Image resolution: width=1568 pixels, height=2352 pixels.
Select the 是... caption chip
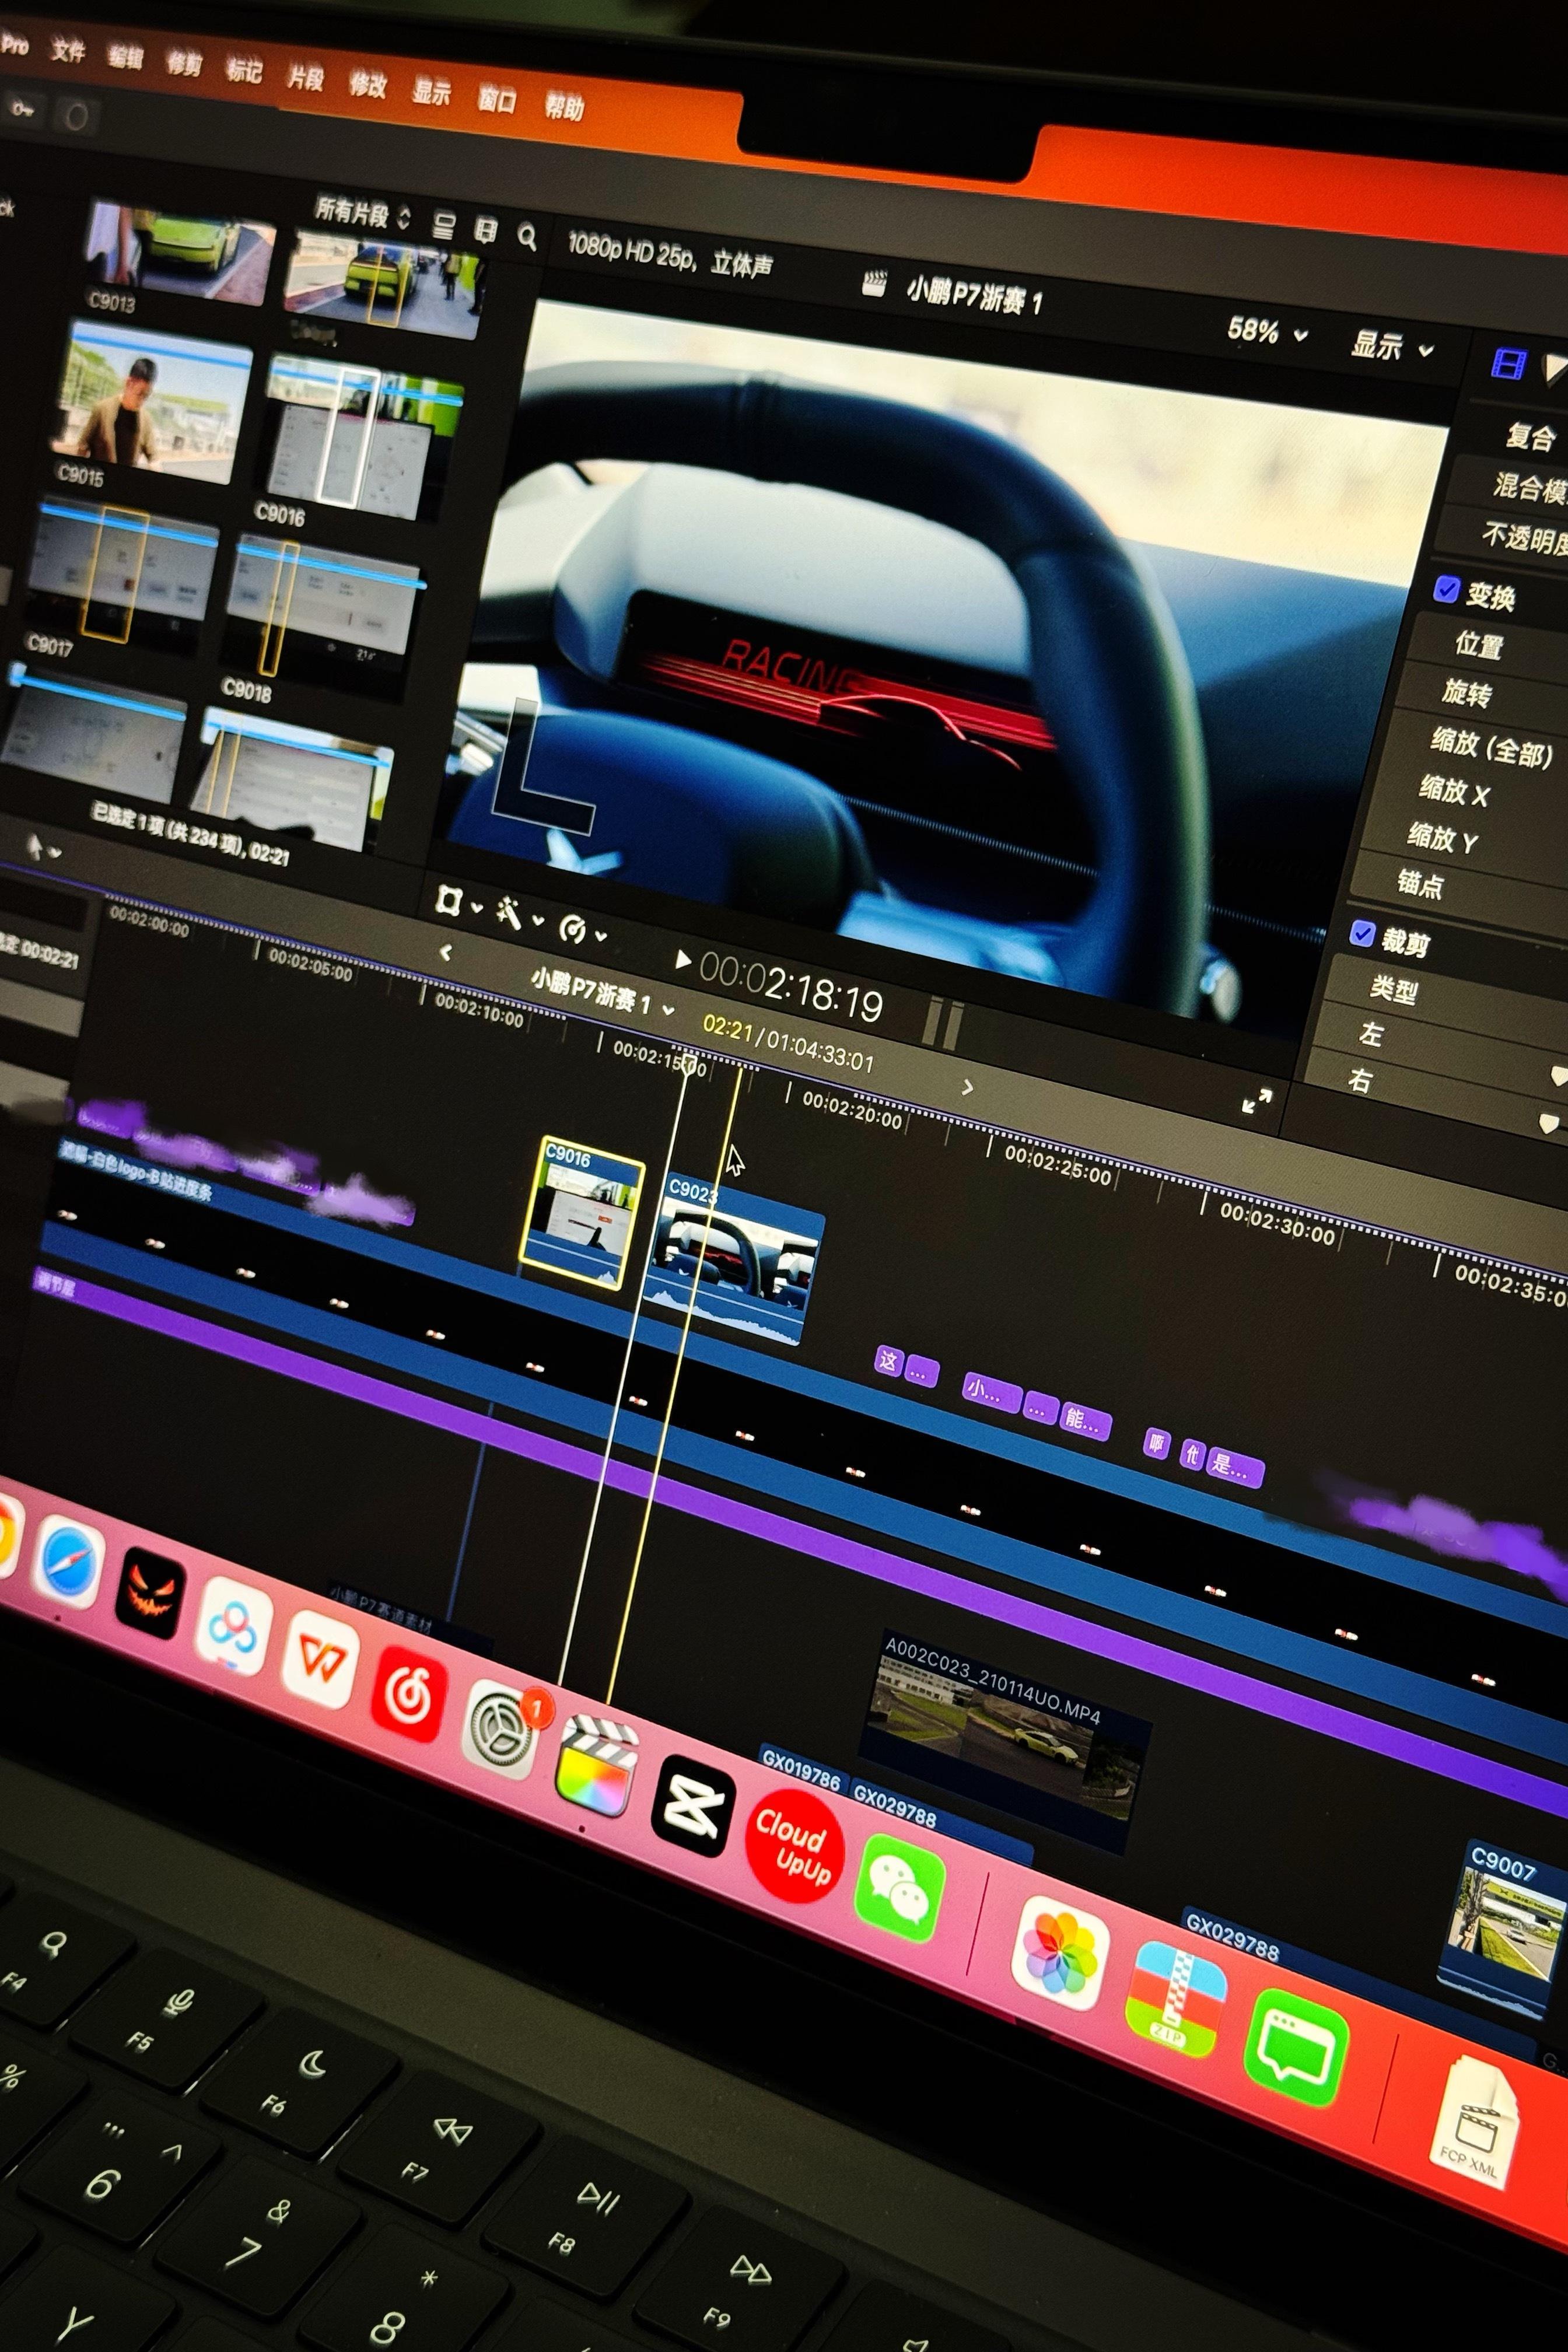(x=1235, y=1466)
